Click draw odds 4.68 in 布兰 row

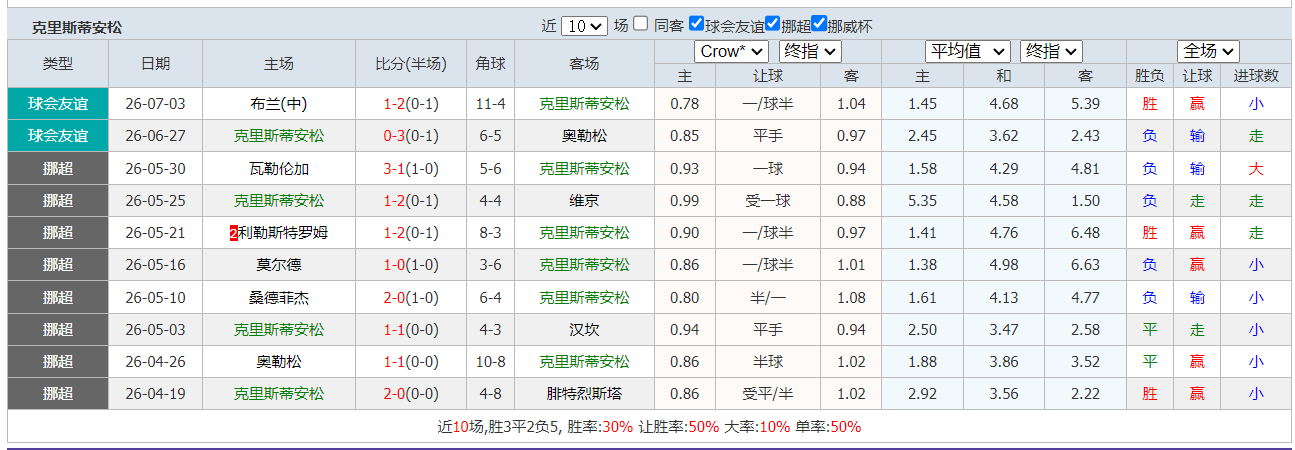tap(1003, 104)
